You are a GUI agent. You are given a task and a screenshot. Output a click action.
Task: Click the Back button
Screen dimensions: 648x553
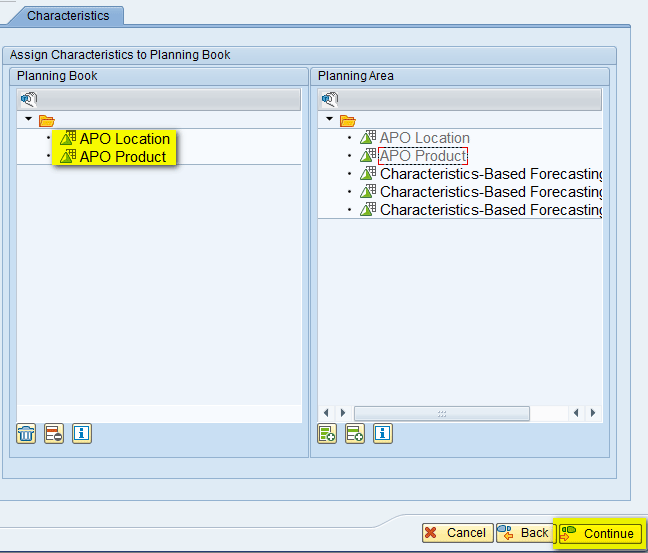point(526,533)
